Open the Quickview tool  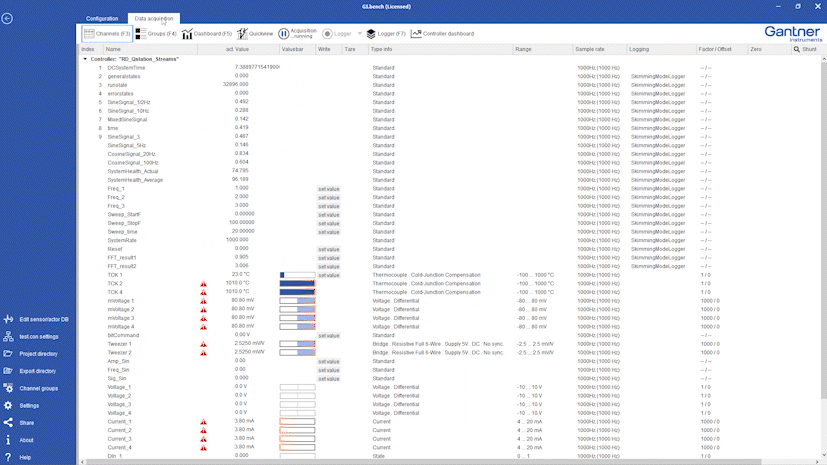point(255,34)
